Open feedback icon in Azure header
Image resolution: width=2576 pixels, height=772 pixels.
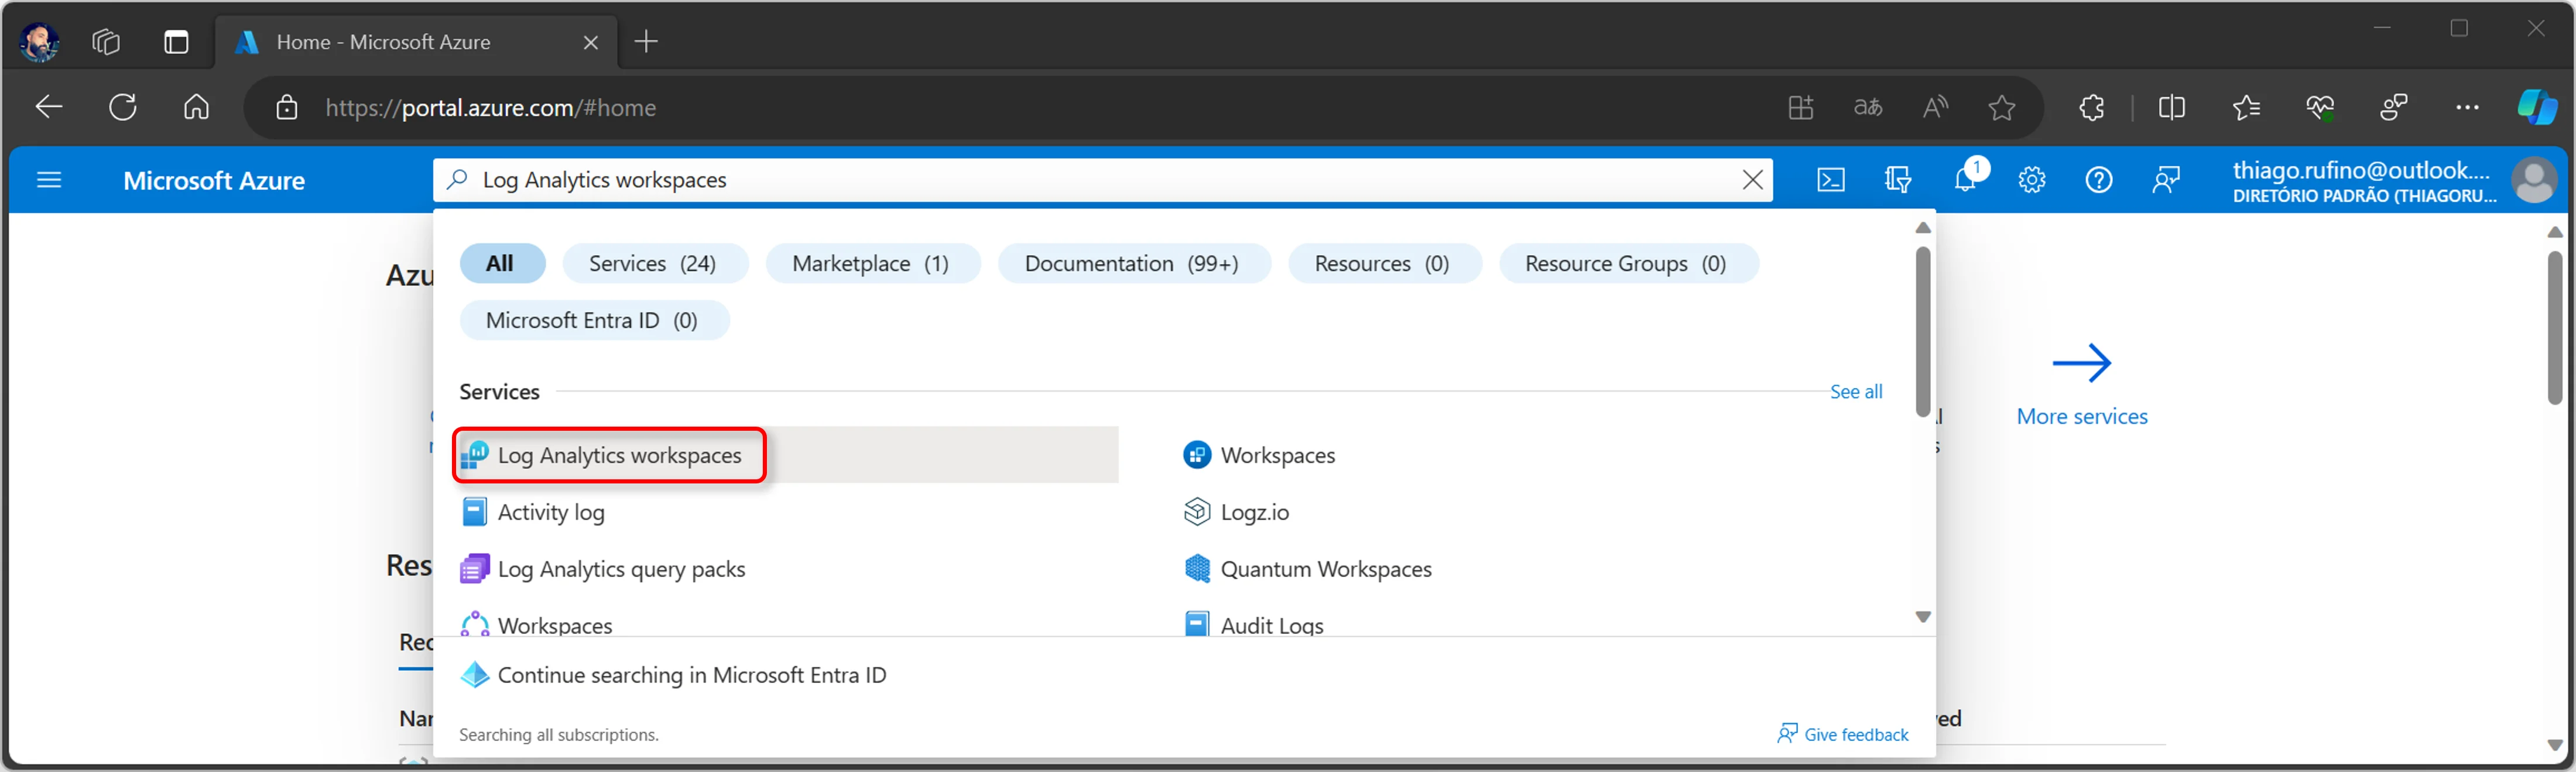(2165, 180)
